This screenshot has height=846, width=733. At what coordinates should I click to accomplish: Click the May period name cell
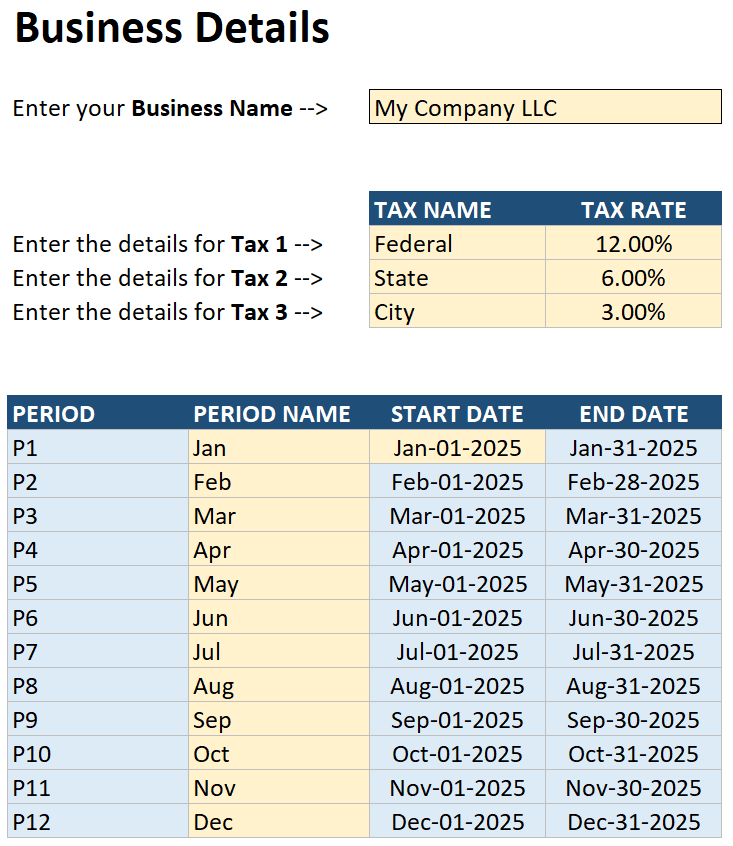click(x=278, y=584)
